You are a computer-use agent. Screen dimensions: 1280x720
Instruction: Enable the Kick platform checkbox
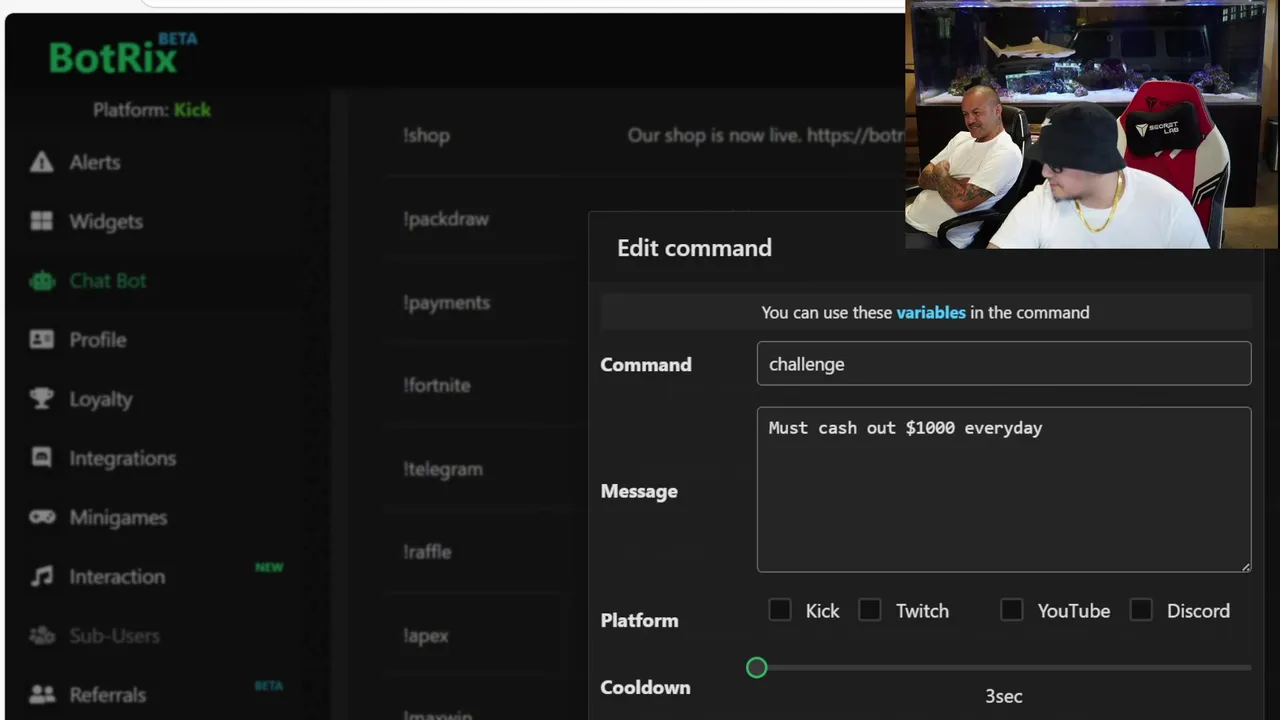[x=780, y=610]
